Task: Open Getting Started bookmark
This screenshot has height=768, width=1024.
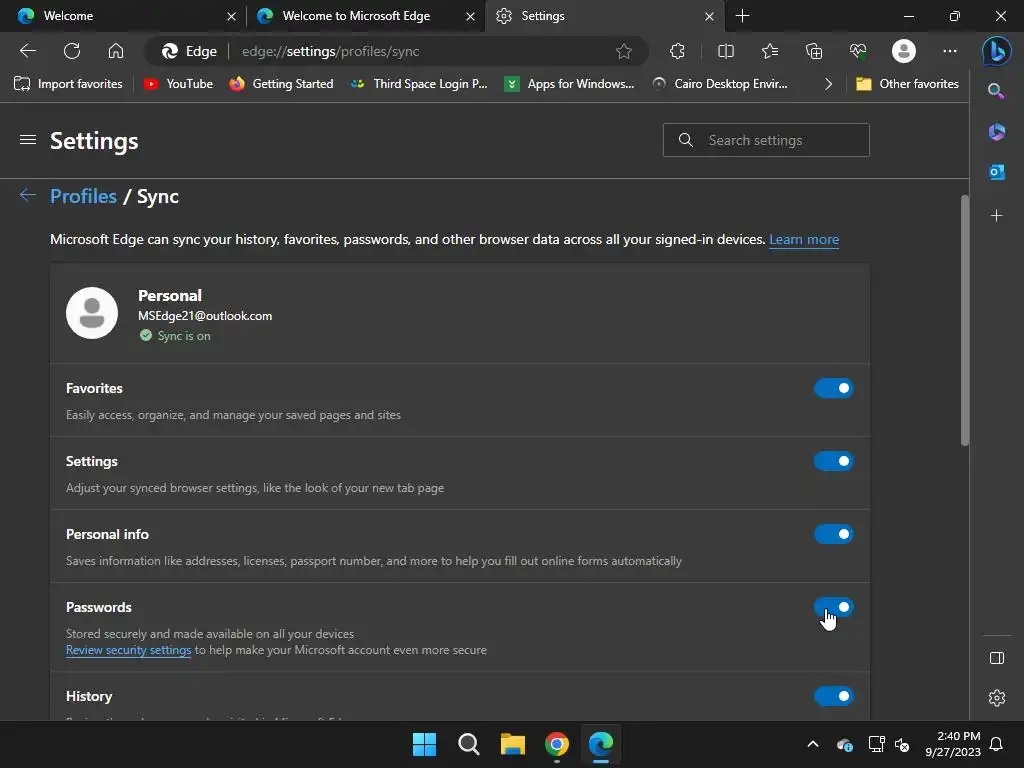Action: click(281, 84)
